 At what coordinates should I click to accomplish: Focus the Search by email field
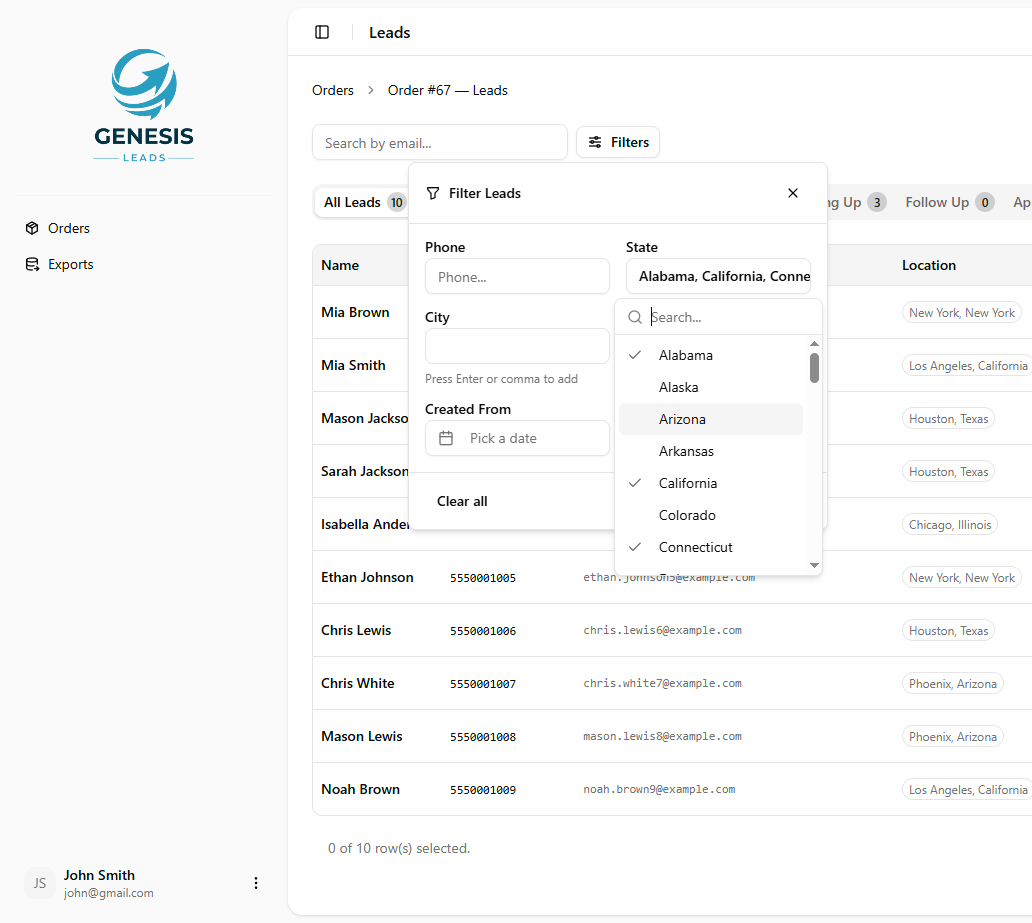(x=440, y=143)
